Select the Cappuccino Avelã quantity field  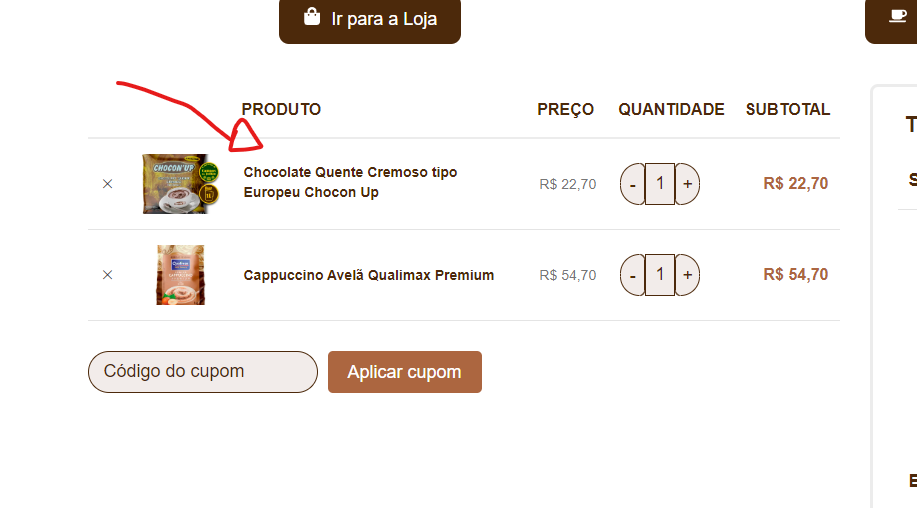pyautogui.click(x=660, y=275)
